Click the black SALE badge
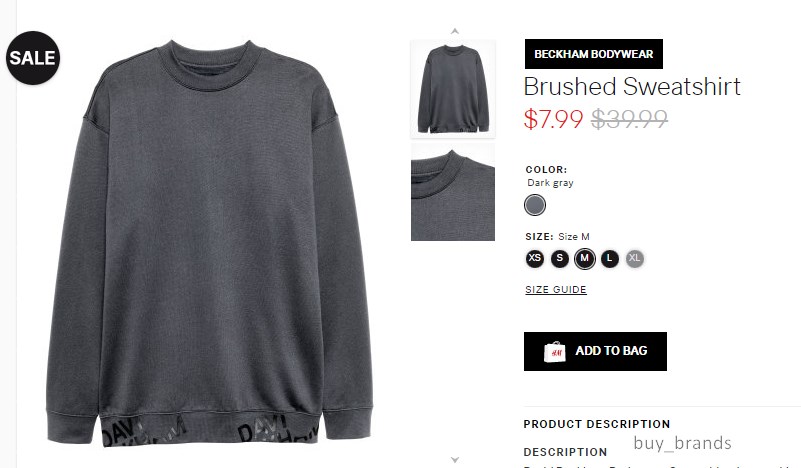The width and height of the screenshot is (801, 468). coord(33,58)
